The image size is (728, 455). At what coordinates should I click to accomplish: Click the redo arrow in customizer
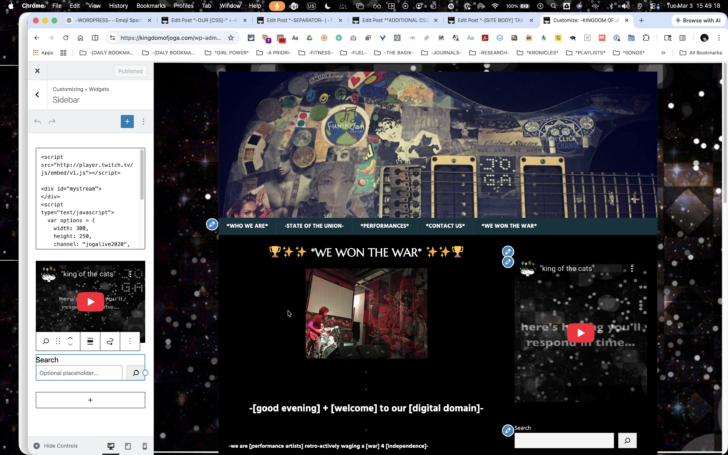tap(52, 122)
